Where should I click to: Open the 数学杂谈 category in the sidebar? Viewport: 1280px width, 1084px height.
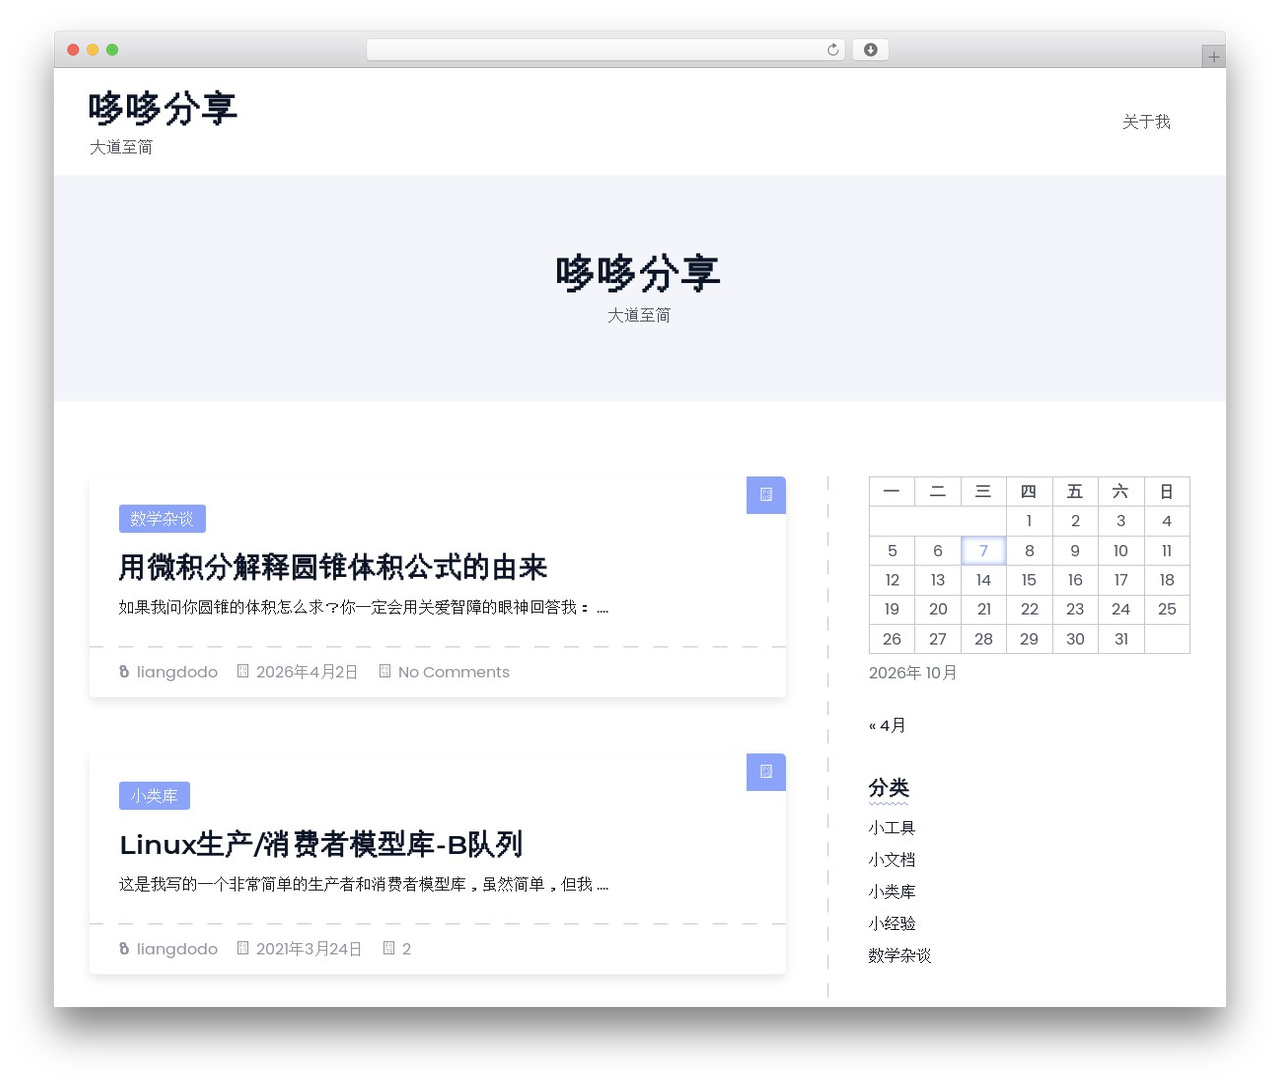tap(900, 956)
